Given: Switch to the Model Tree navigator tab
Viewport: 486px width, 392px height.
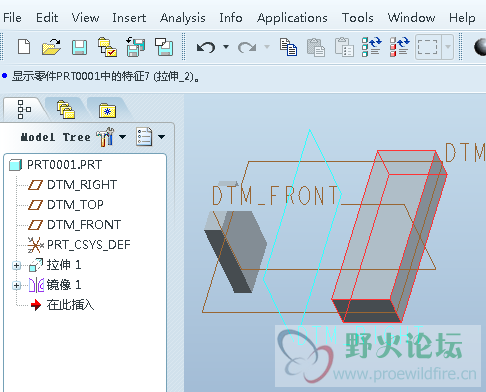Looking at the screenshot, I should tap(24, 109).
